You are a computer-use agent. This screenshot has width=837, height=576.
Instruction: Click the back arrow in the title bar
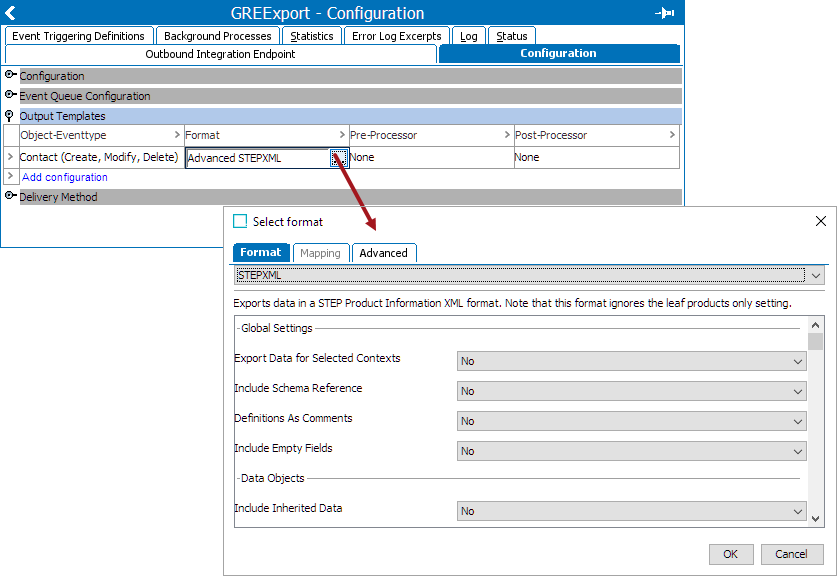click(x=11, y=13)
